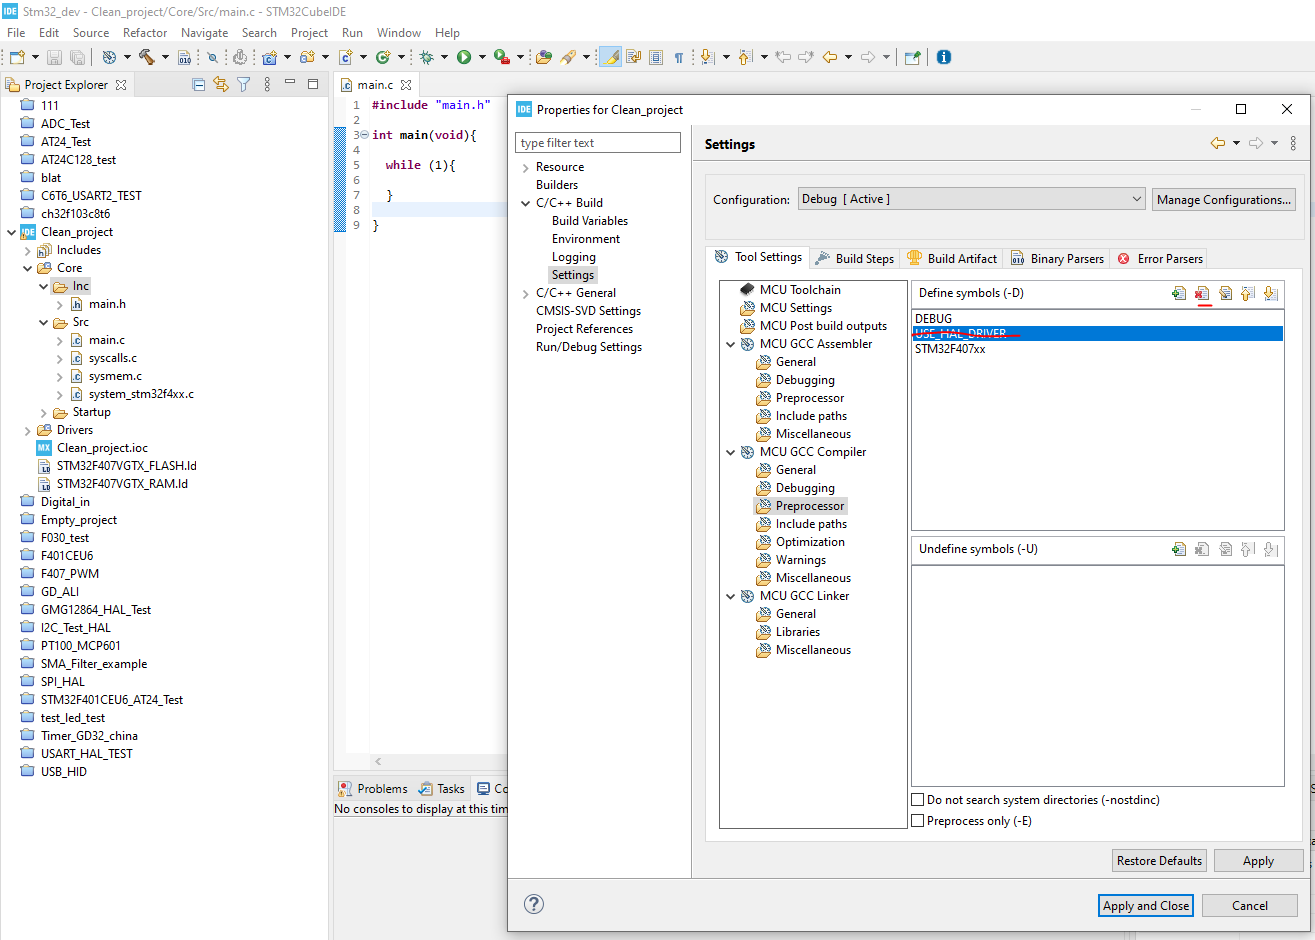
Task: Move the selected symbol down
Action: (1271, 293)
